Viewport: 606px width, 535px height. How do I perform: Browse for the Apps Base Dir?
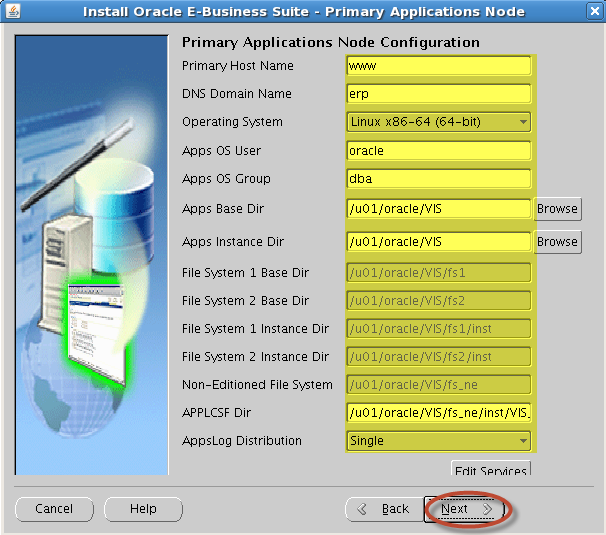point(557,209)
